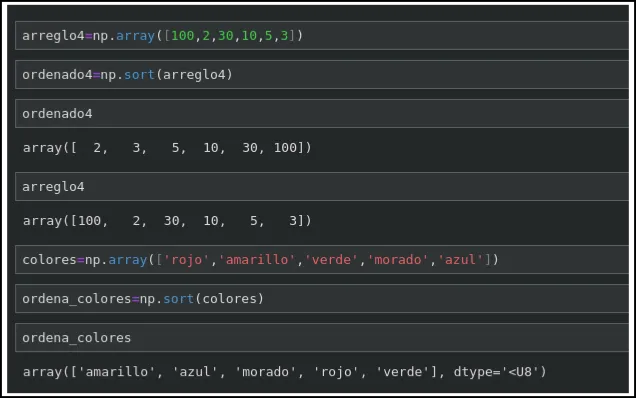Viewport: 636px width, 398px height.
Task: Click the string 'azul' in the colores definition
Action: click(x=460, y=260)
